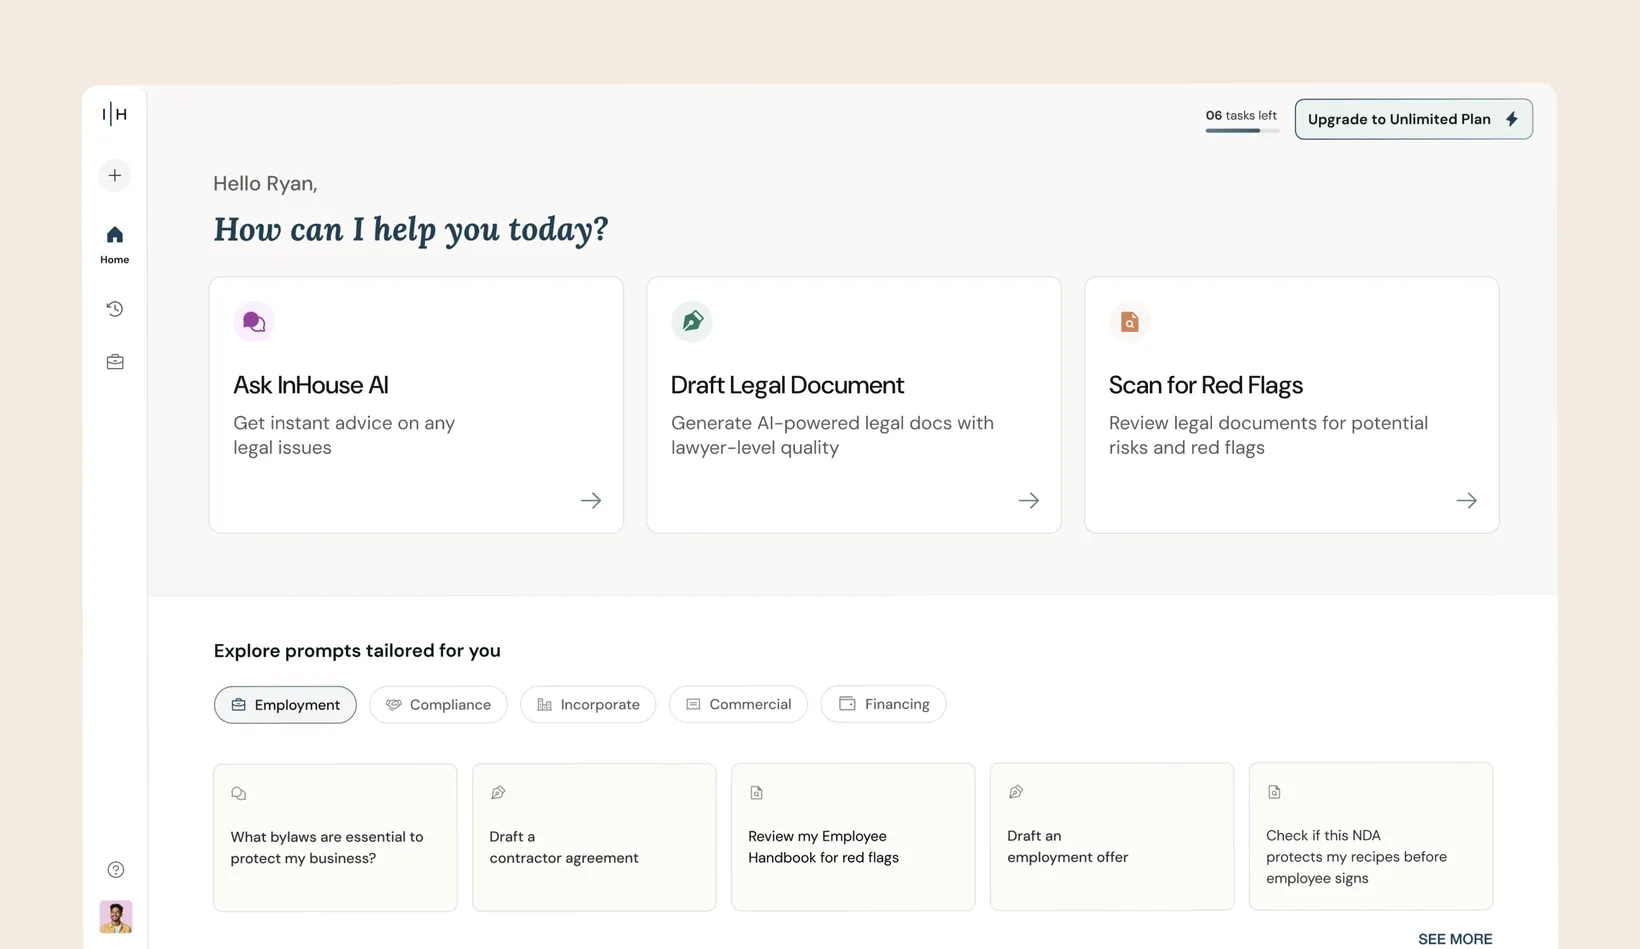Click the 'Hello Ryan,' greeting
This screenshot has height=949, width=1640.
tap(265, 184)
